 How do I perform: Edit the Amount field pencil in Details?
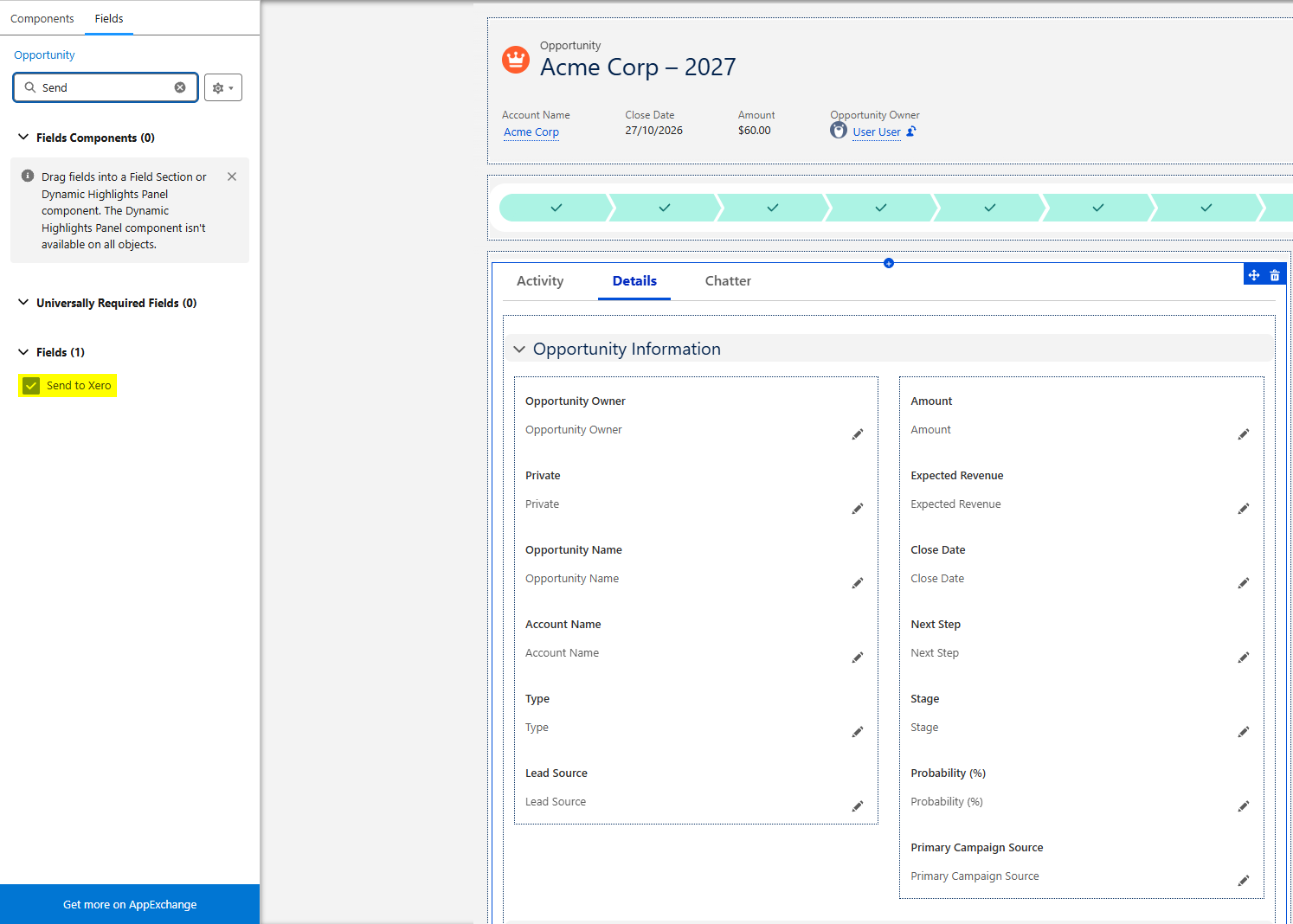(x=1243, y=434)
